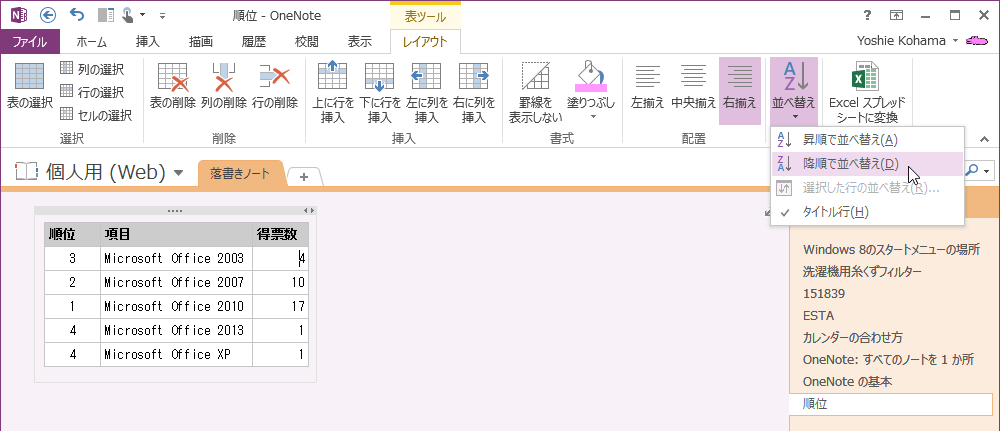Open Help question mark
Screen dimensions: 1000x431
point(867,15)
